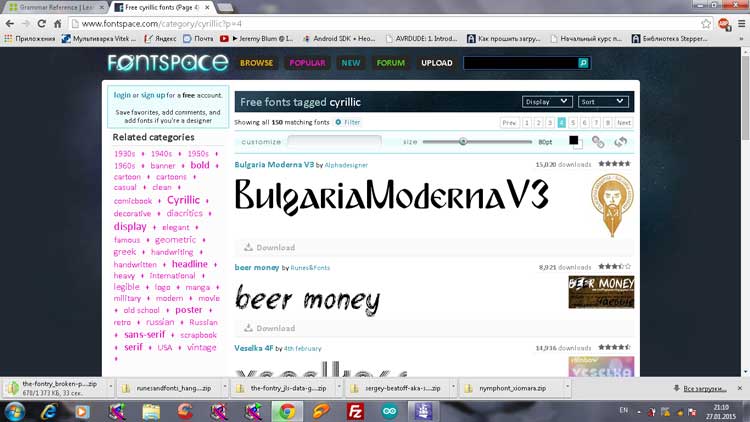Go to page 5 of results
This screenshot has height=422, width=750.
573,122
